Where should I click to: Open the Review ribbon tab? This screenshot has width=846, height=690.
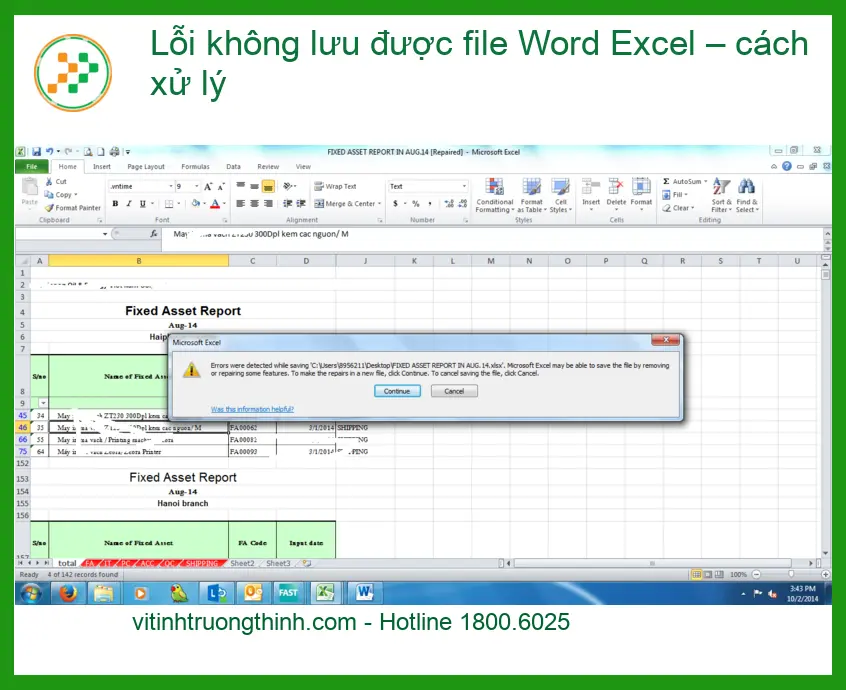pos(268,167)
